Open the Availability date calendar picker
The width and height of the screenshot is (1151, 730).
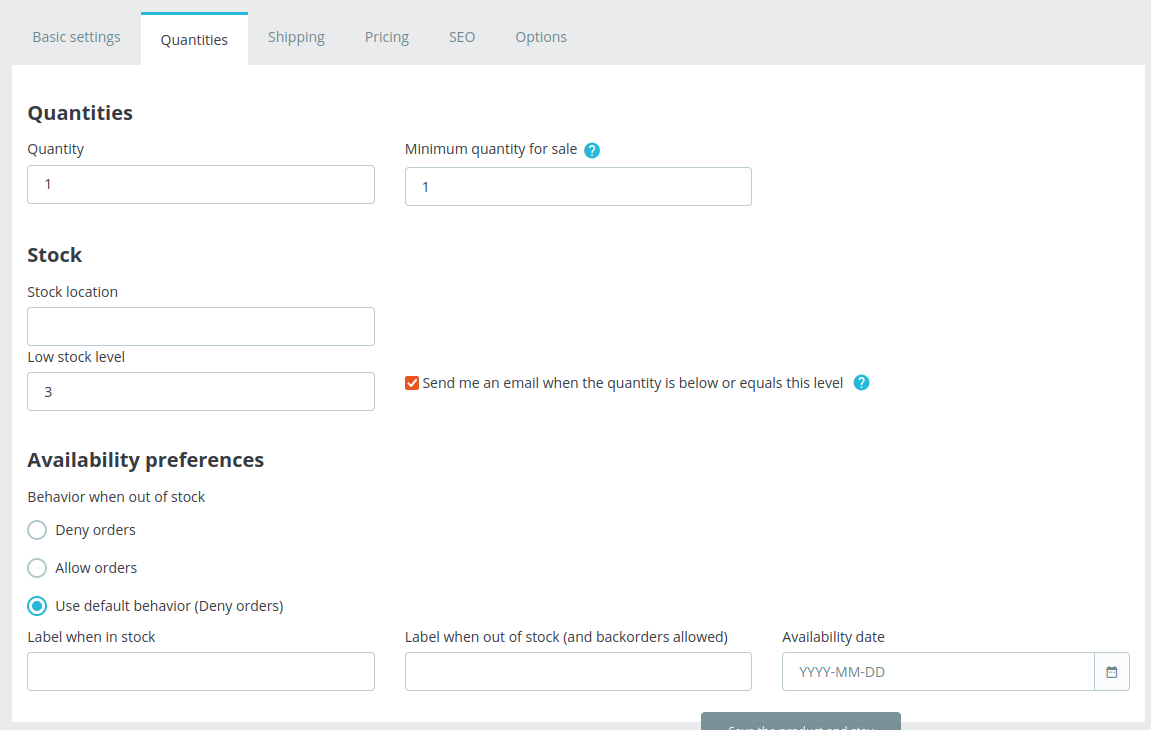(x=1111, y=671)
